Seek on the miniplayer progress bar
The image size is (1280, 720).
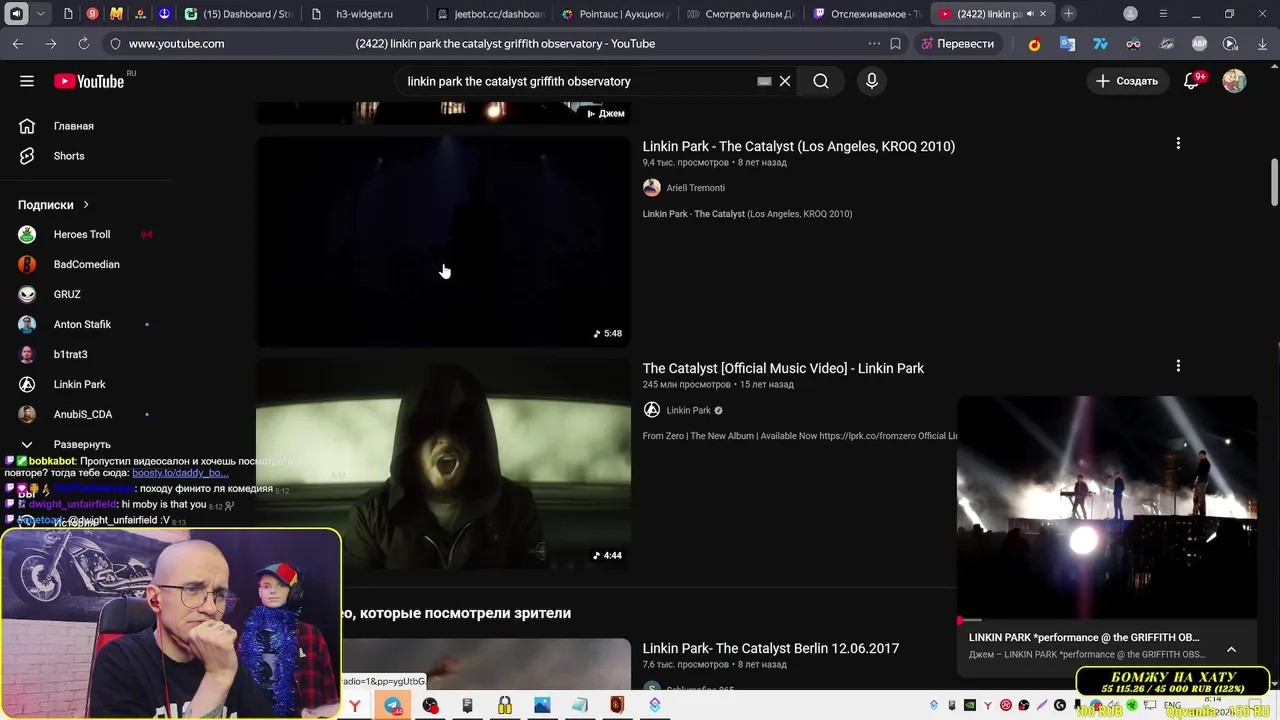coord(1106,620)
